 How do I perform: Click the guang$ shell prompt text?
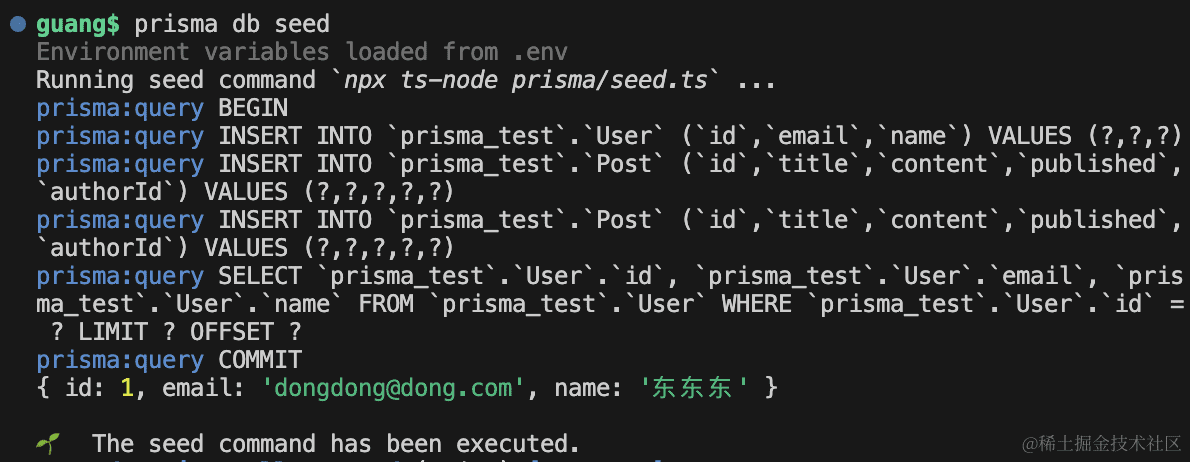pos(77,24)
